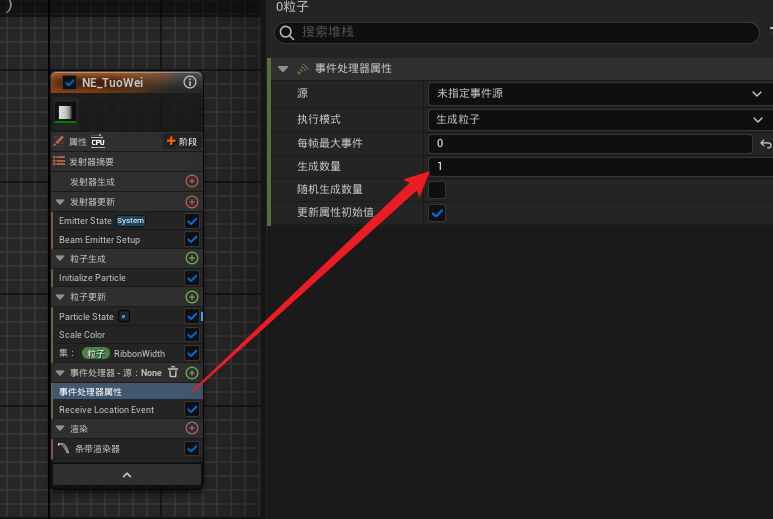Toggle the NE_TuoWei emitter enabled checkbox
773x519 pixels.
point(70,82)
